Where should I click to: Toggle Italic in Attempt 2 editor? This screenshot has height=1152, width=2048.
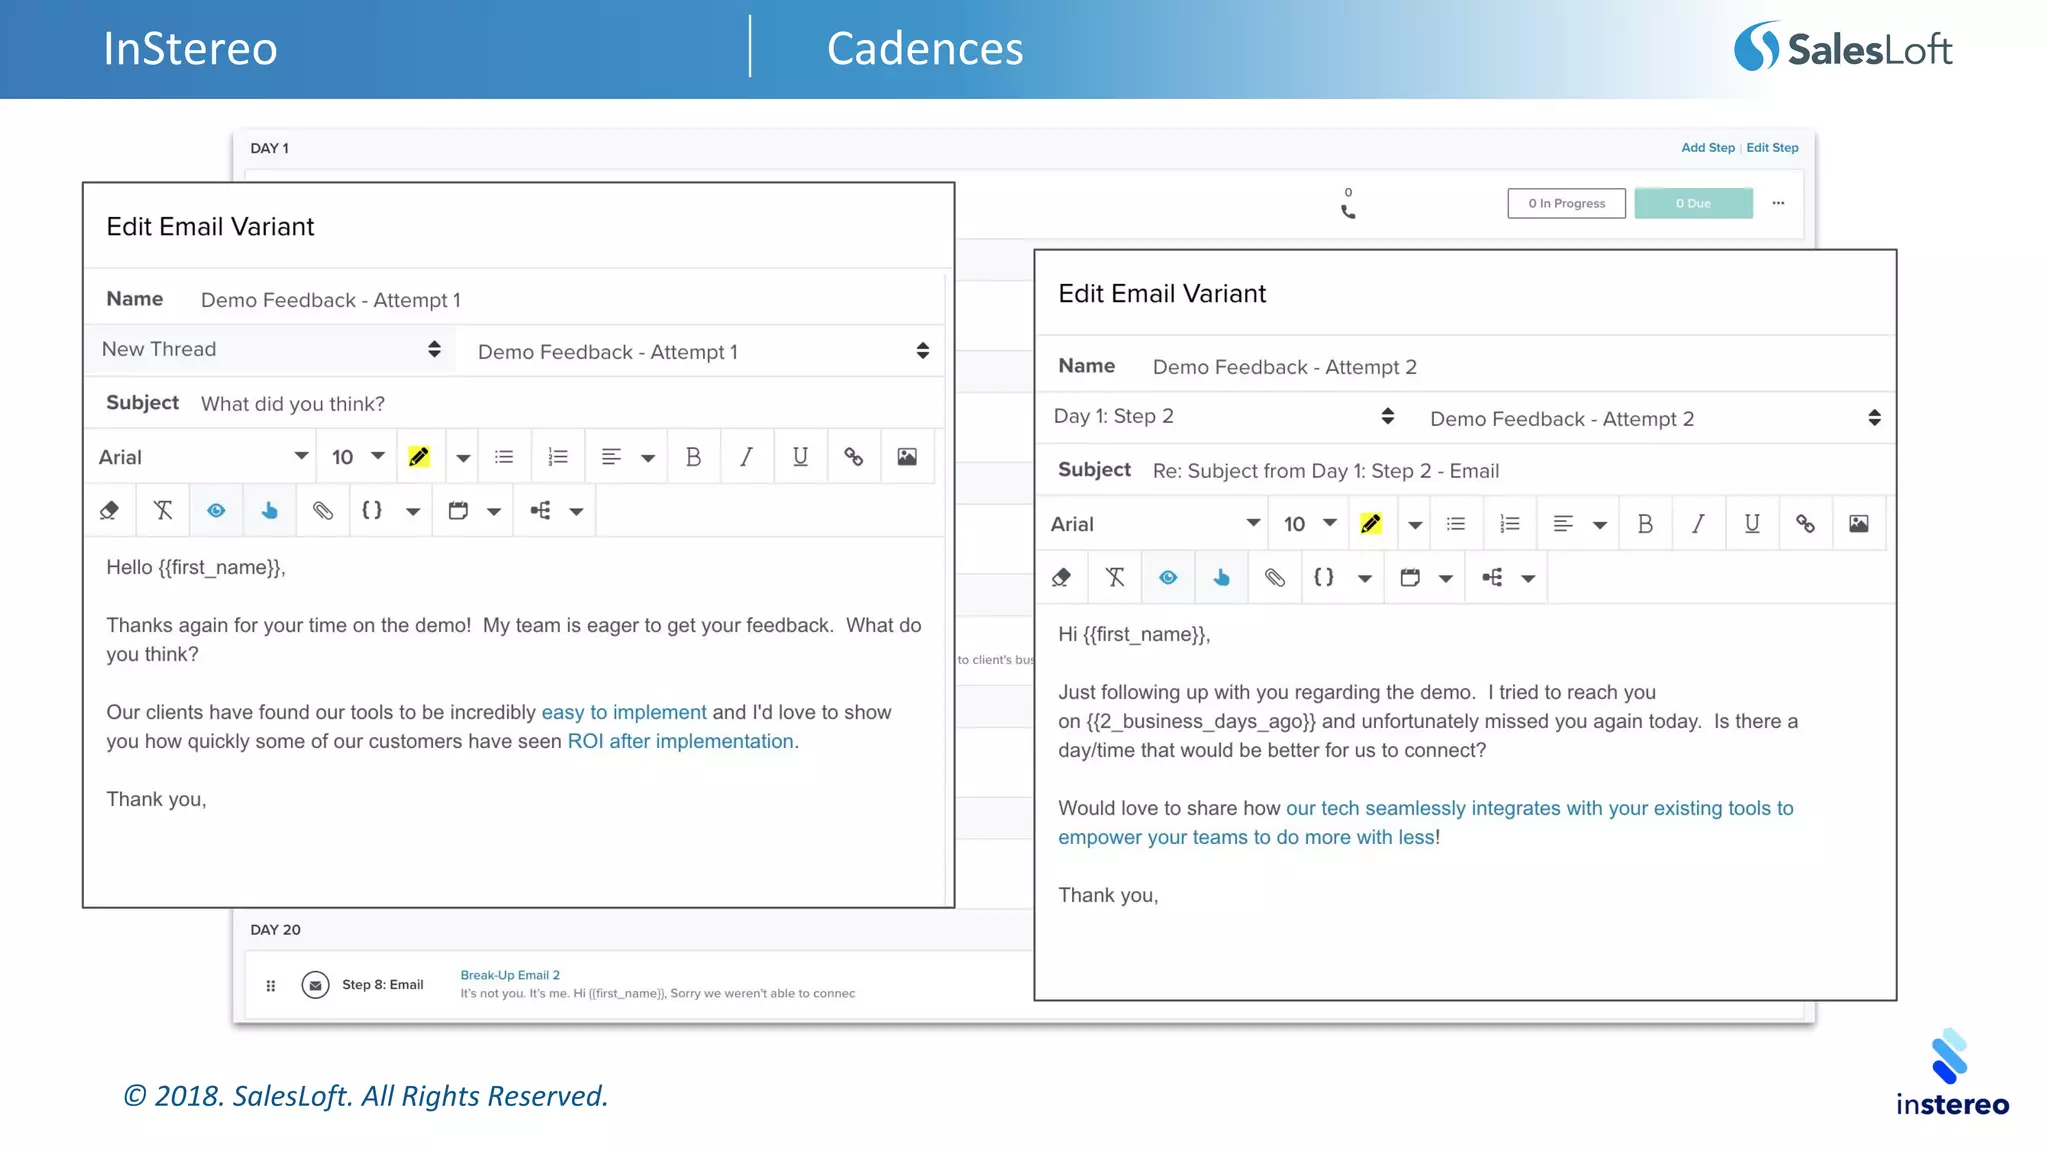coord(1698,524)
